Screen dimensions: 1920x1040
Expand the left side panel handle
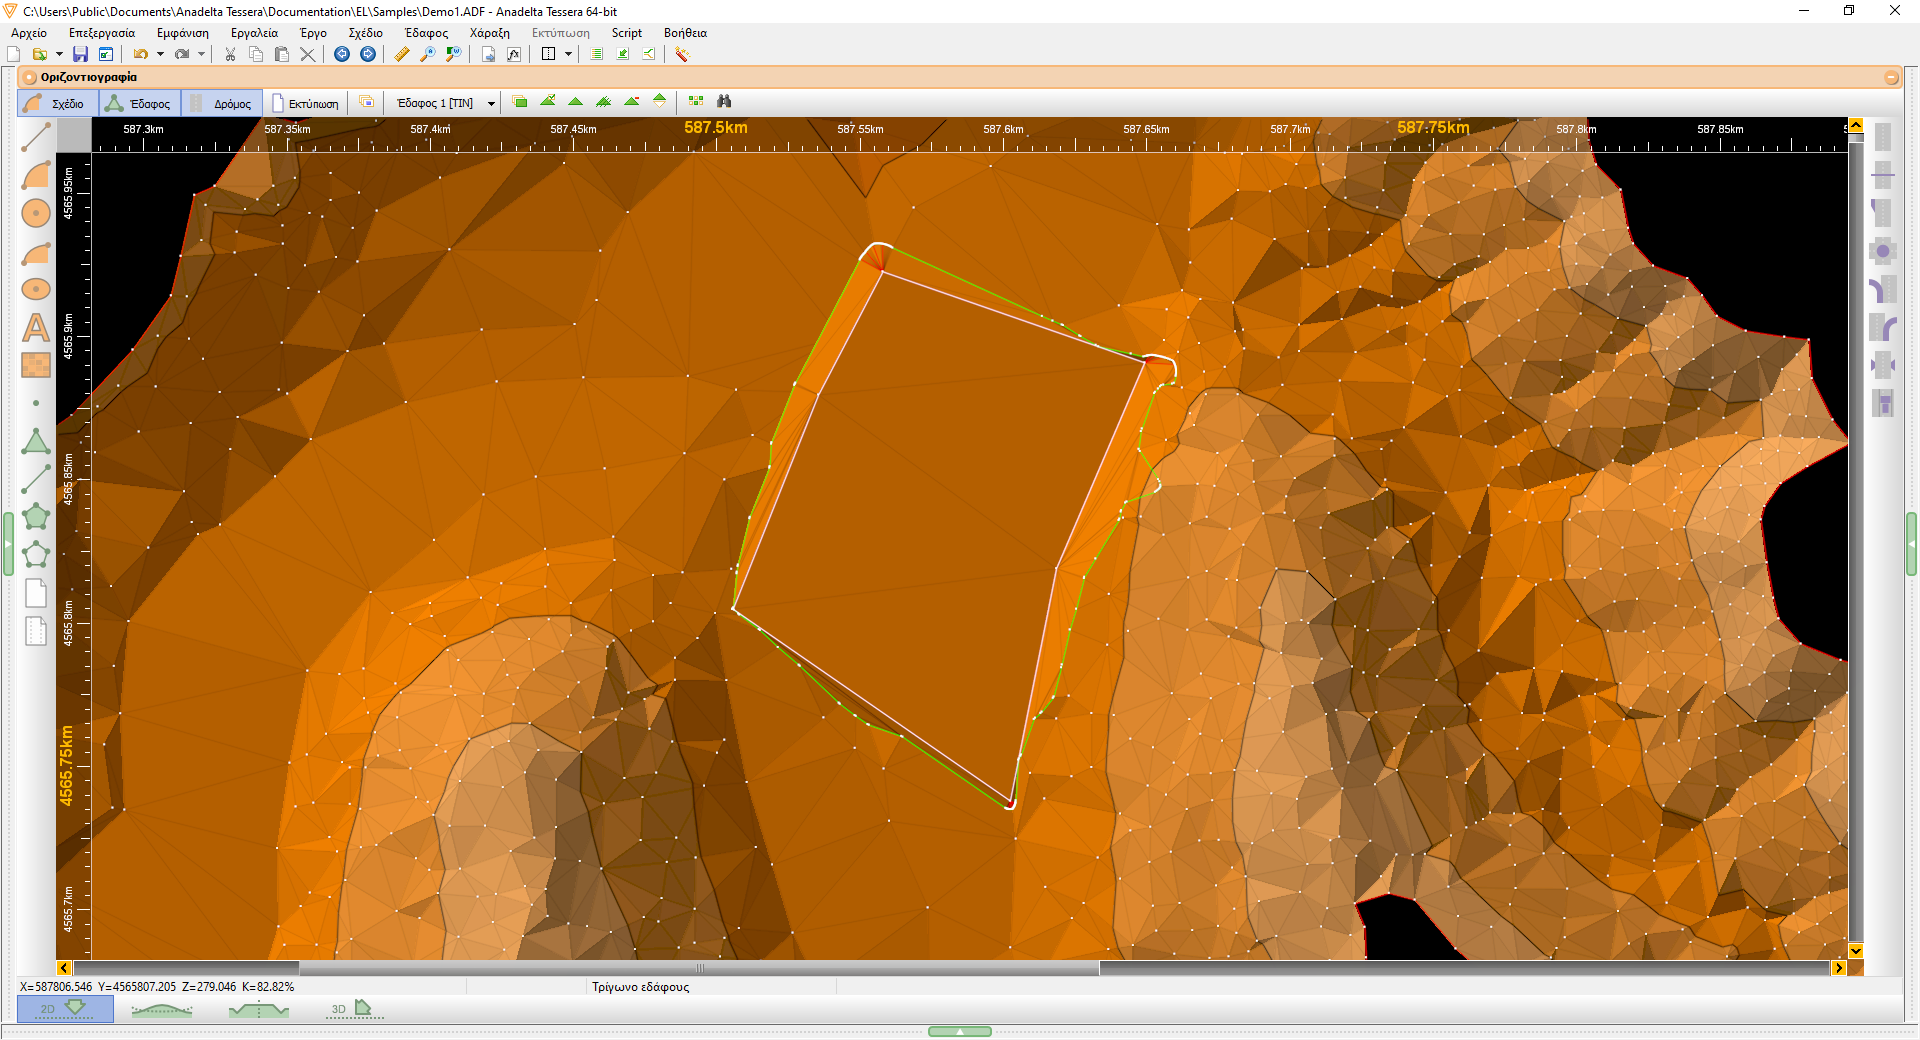click(8, 543)
